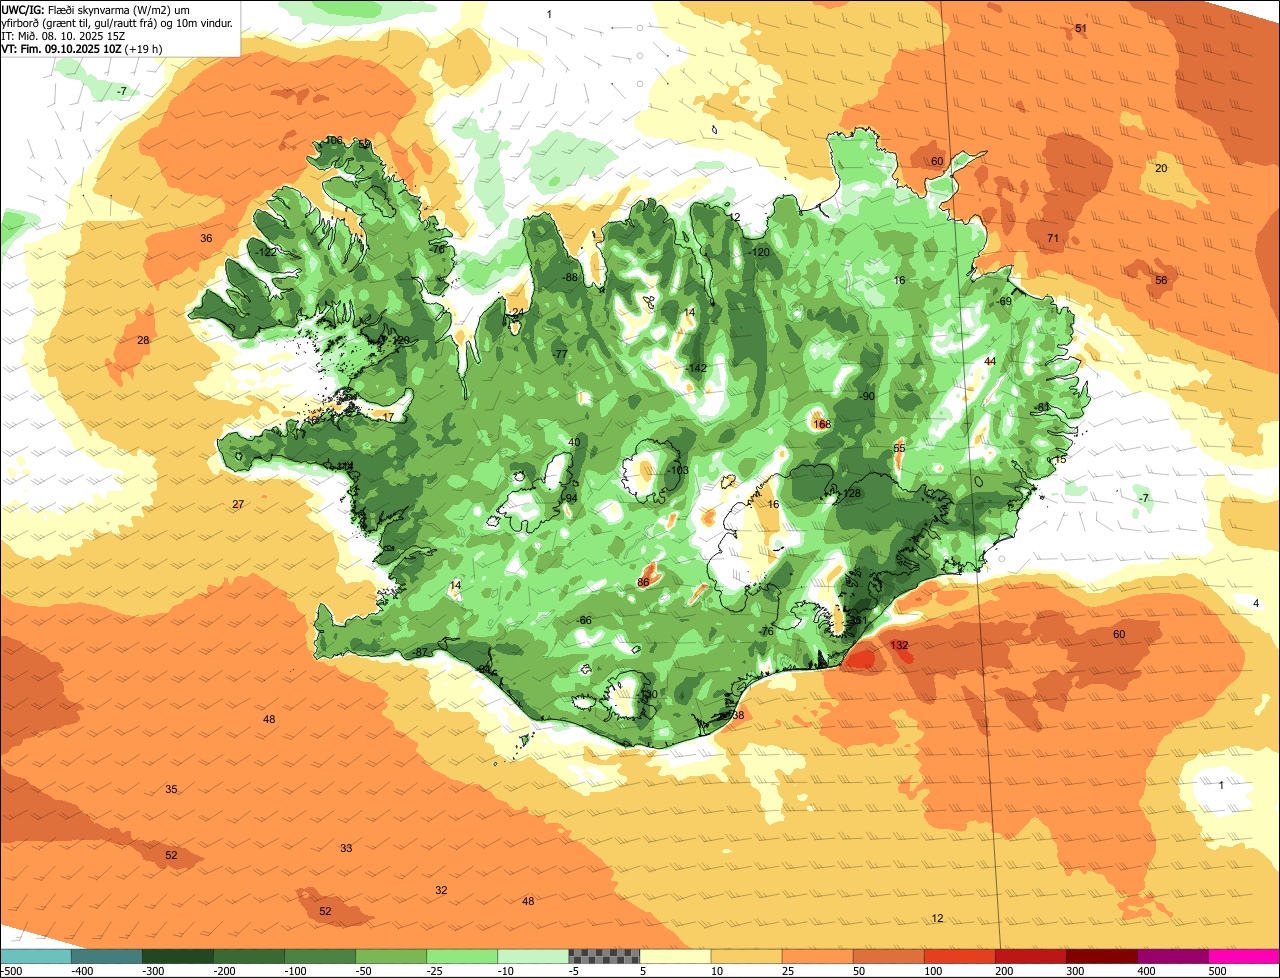
Task: Click the map value '15' off the east coast
Action: point(1061,460)
